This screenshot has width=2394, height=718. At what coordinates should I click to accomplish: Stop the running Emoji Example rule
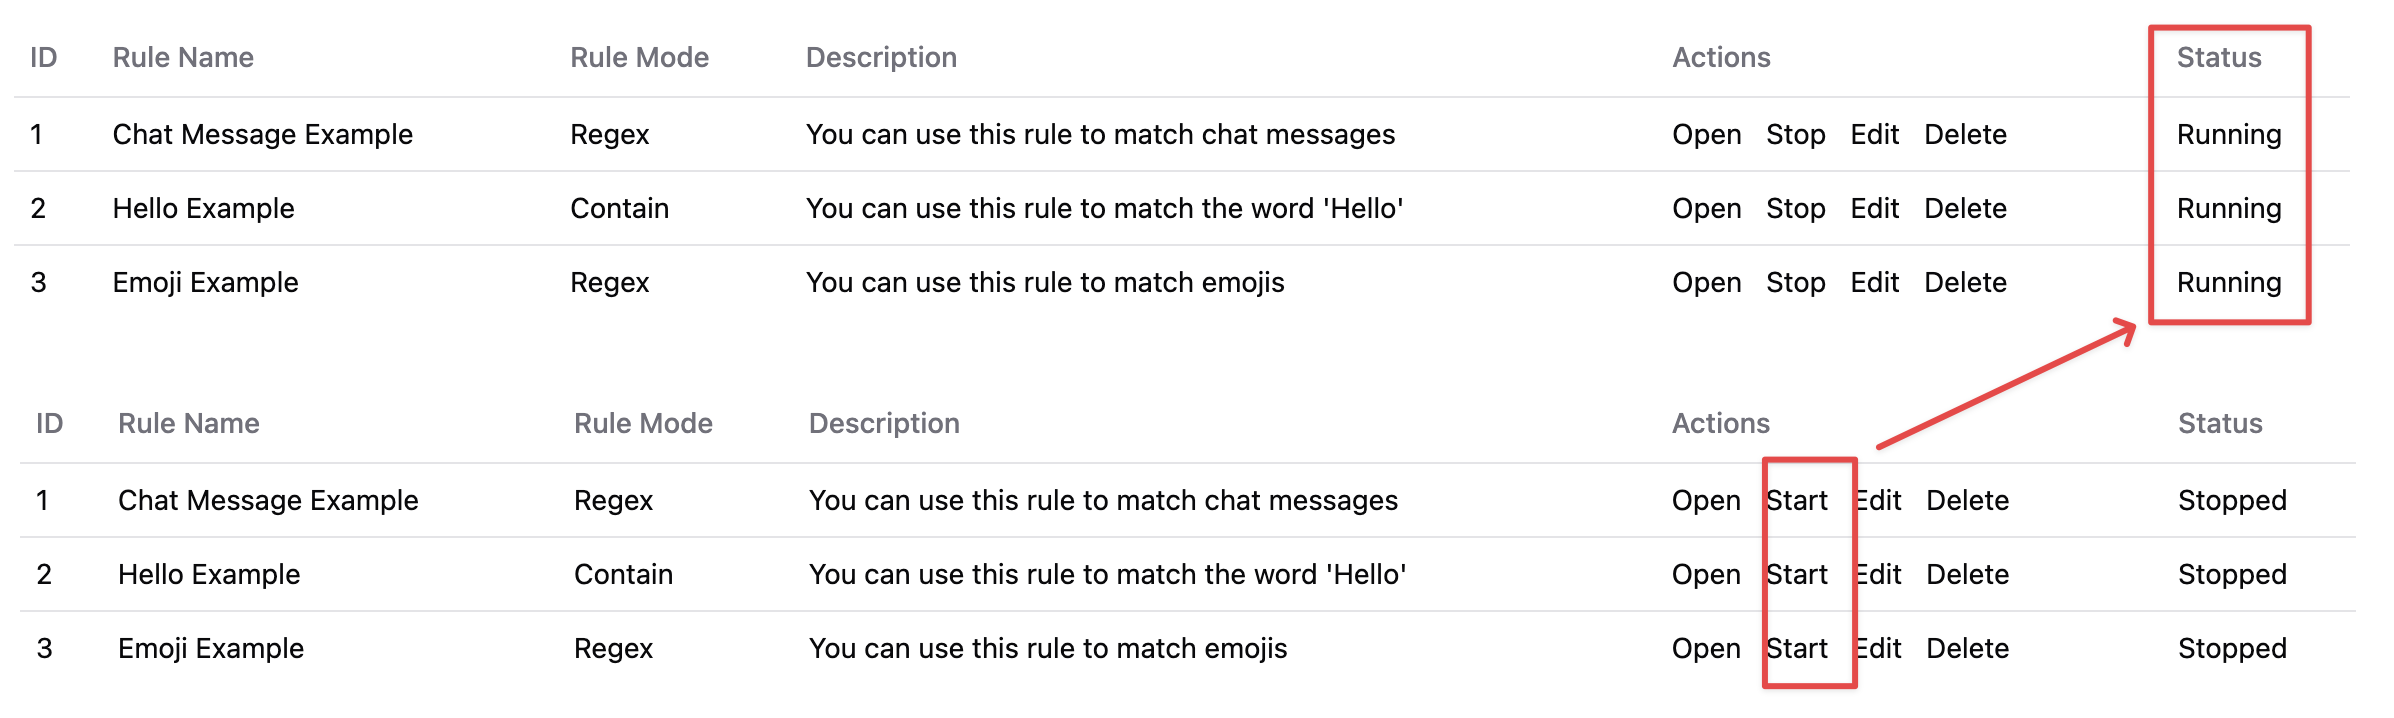coord(1795,283)
